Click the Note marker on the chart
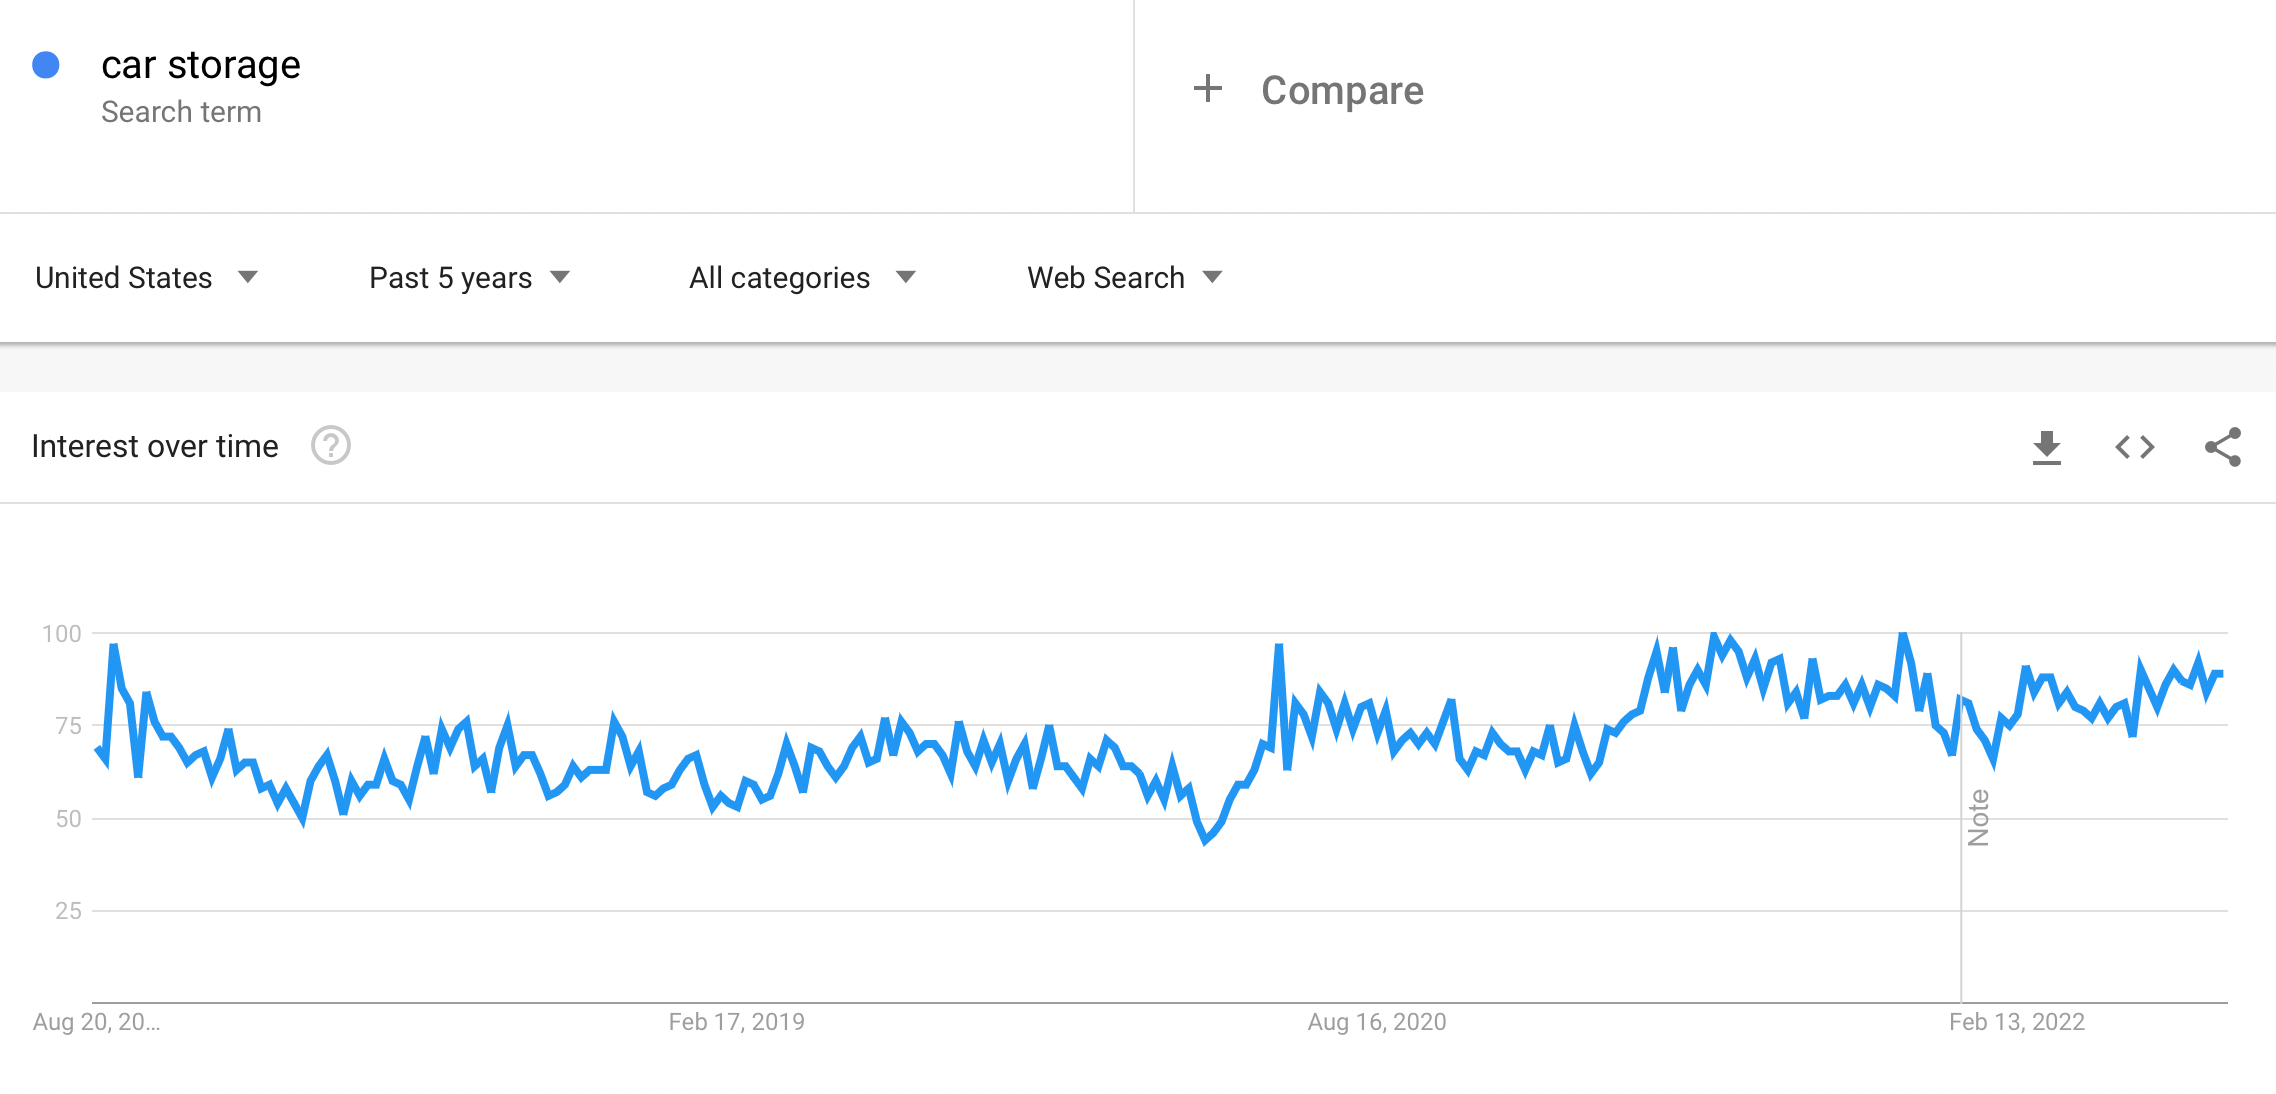 pyautogui.click(x=1978, y=817)
